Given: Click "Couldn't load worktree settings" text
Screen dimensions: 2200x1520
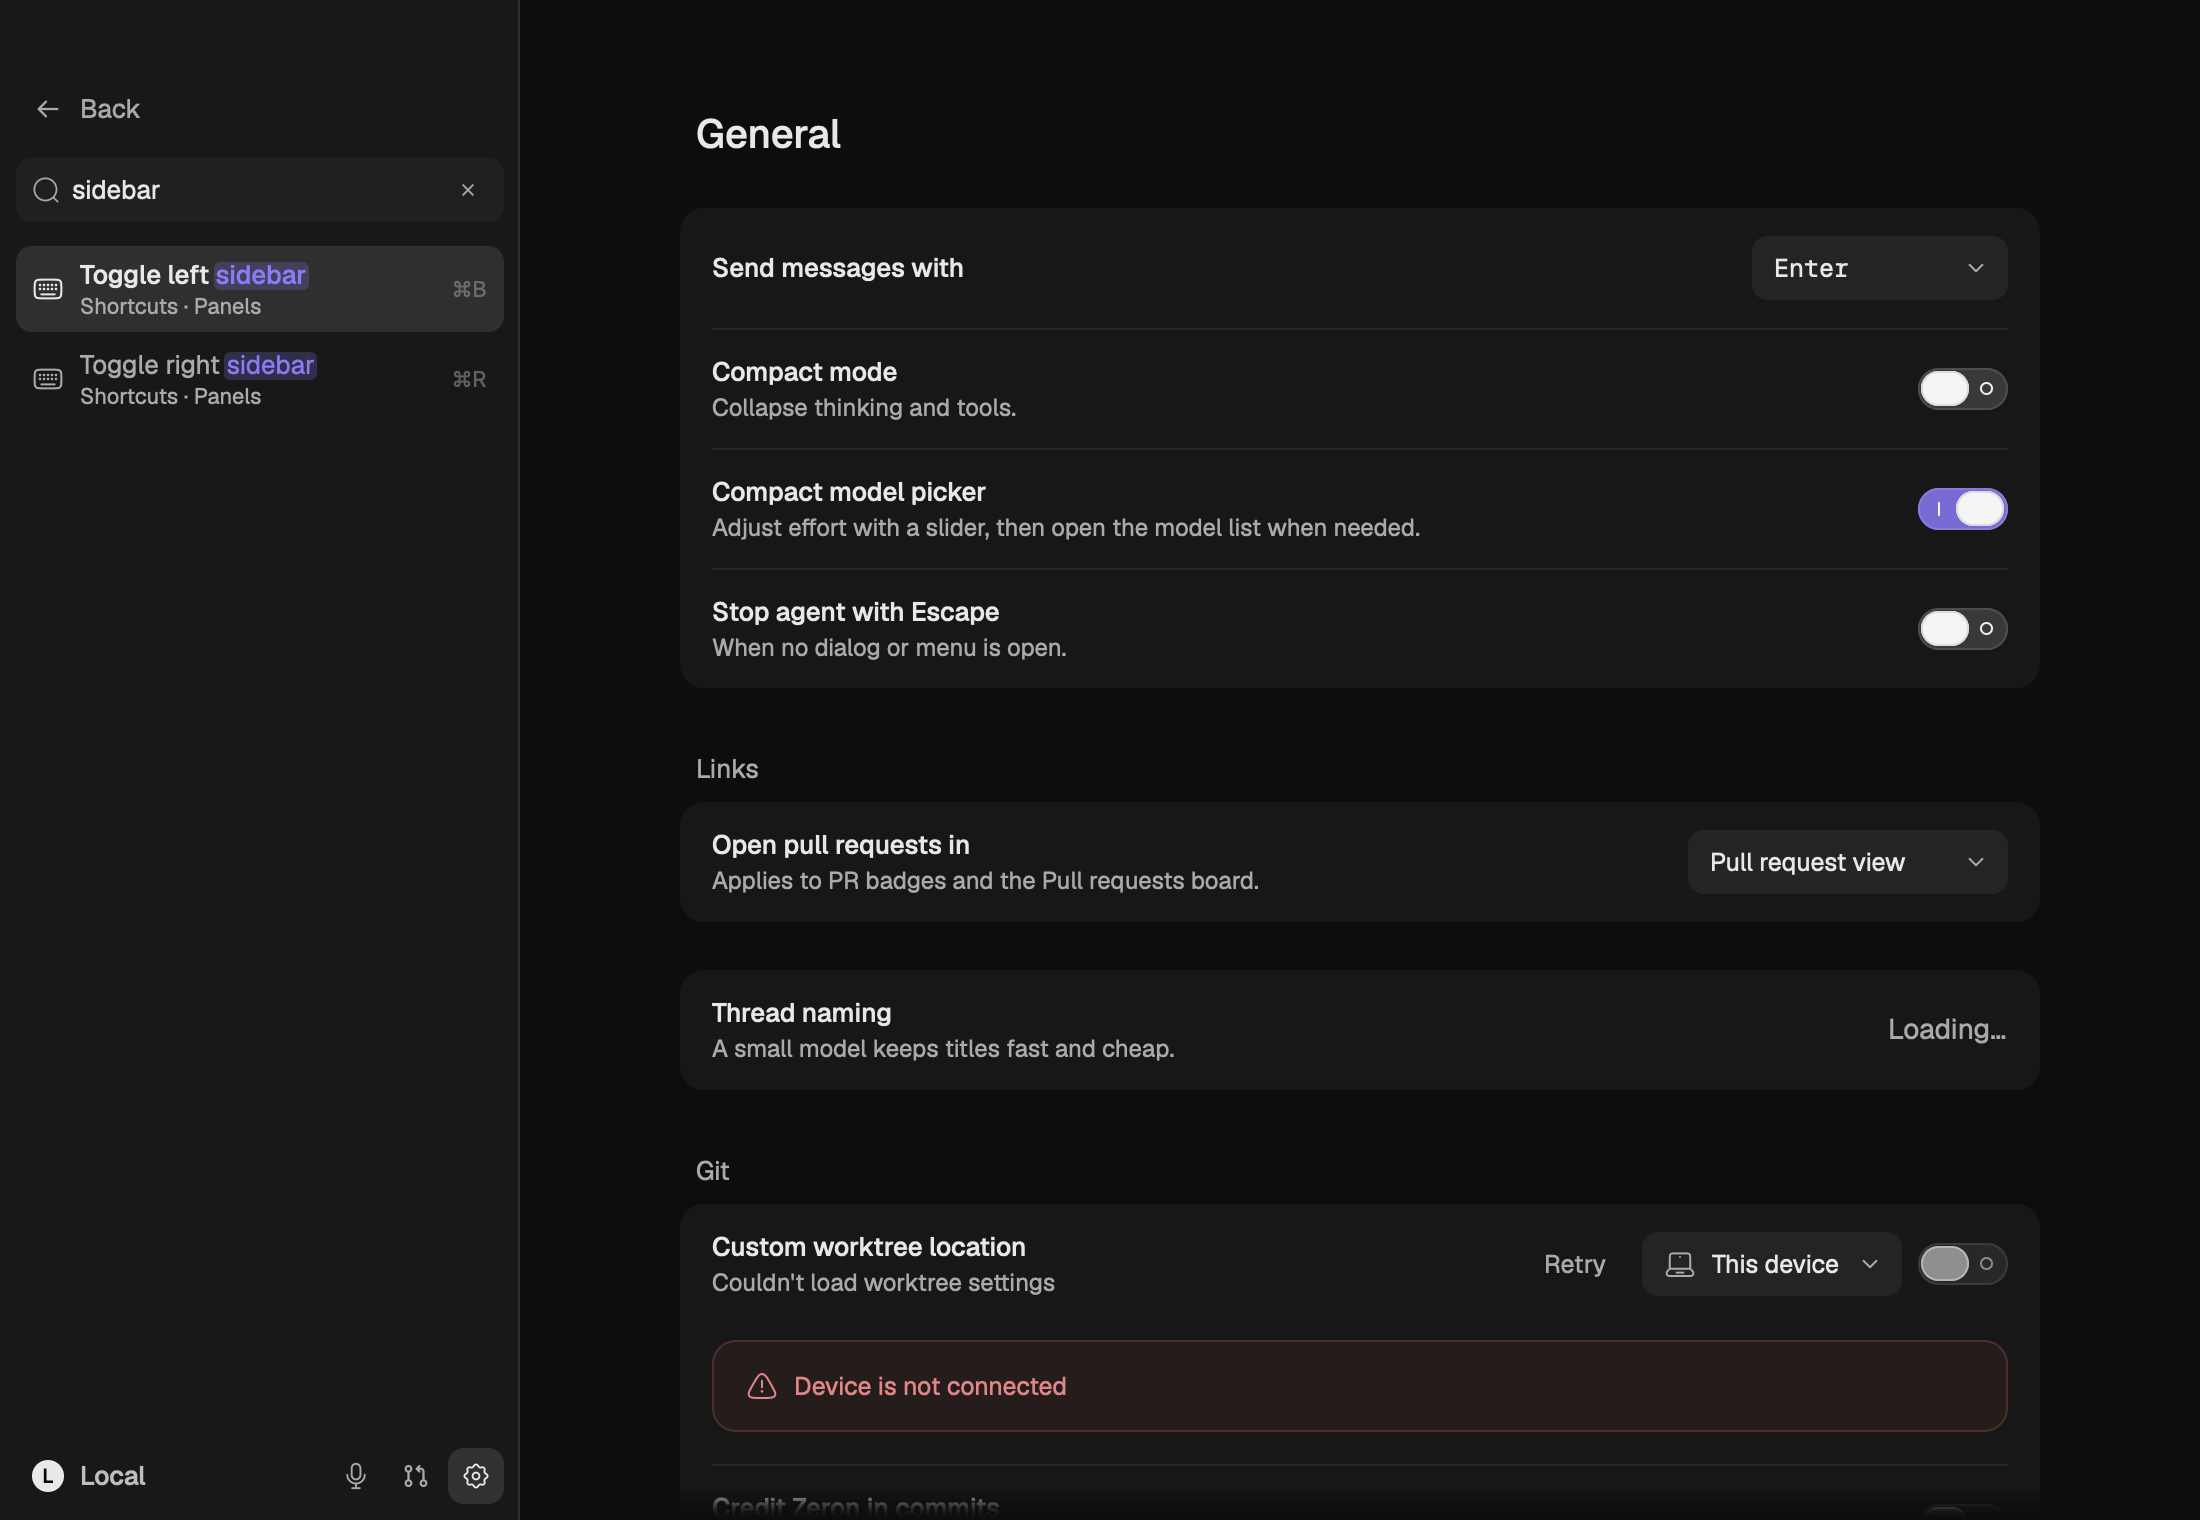Looking at the screenshot, I should pos(883,1283).
